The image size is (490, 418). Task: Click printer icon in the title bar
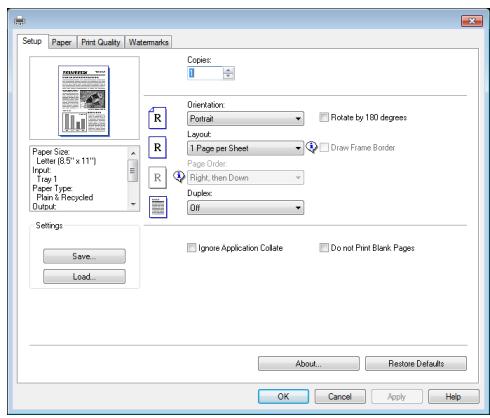pos(19,21)
